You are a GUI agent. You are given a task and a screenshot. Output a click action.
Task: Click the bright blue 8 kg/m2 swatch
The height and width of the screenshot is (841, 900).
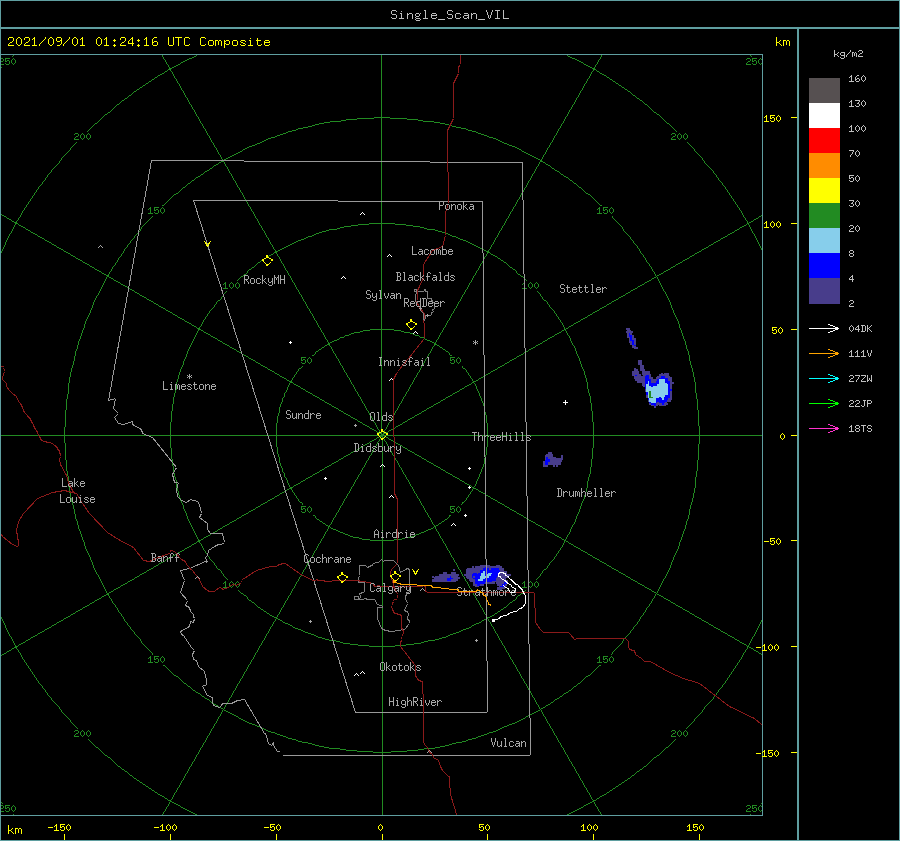pyautogui.click(x=824, y=265)
